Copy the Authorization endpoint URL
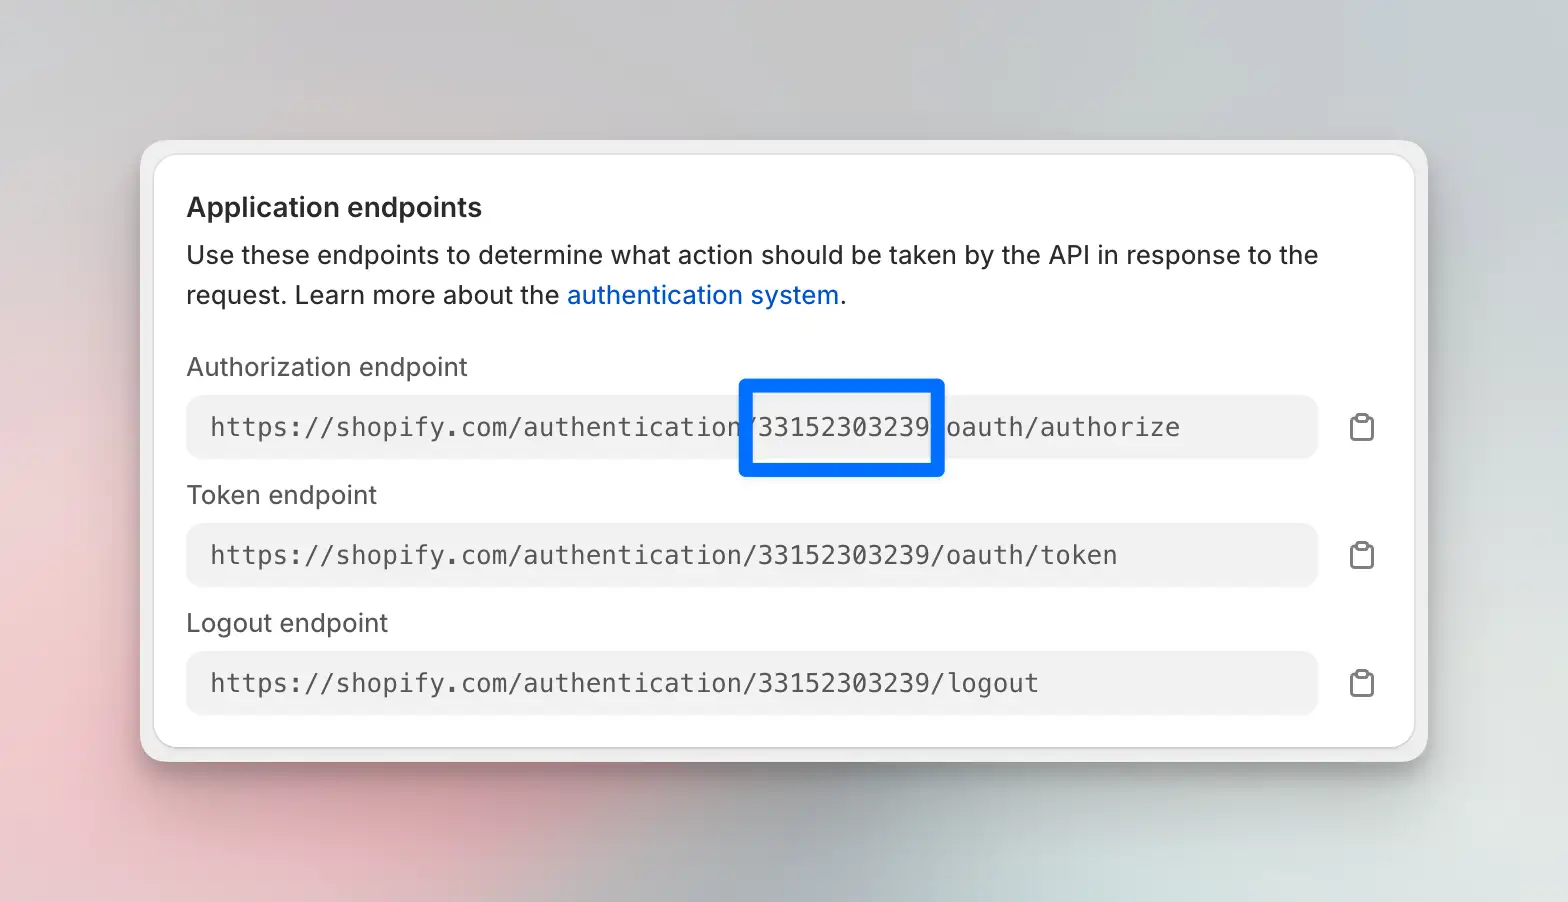The image size is (1568, 902). point(1361,427)
